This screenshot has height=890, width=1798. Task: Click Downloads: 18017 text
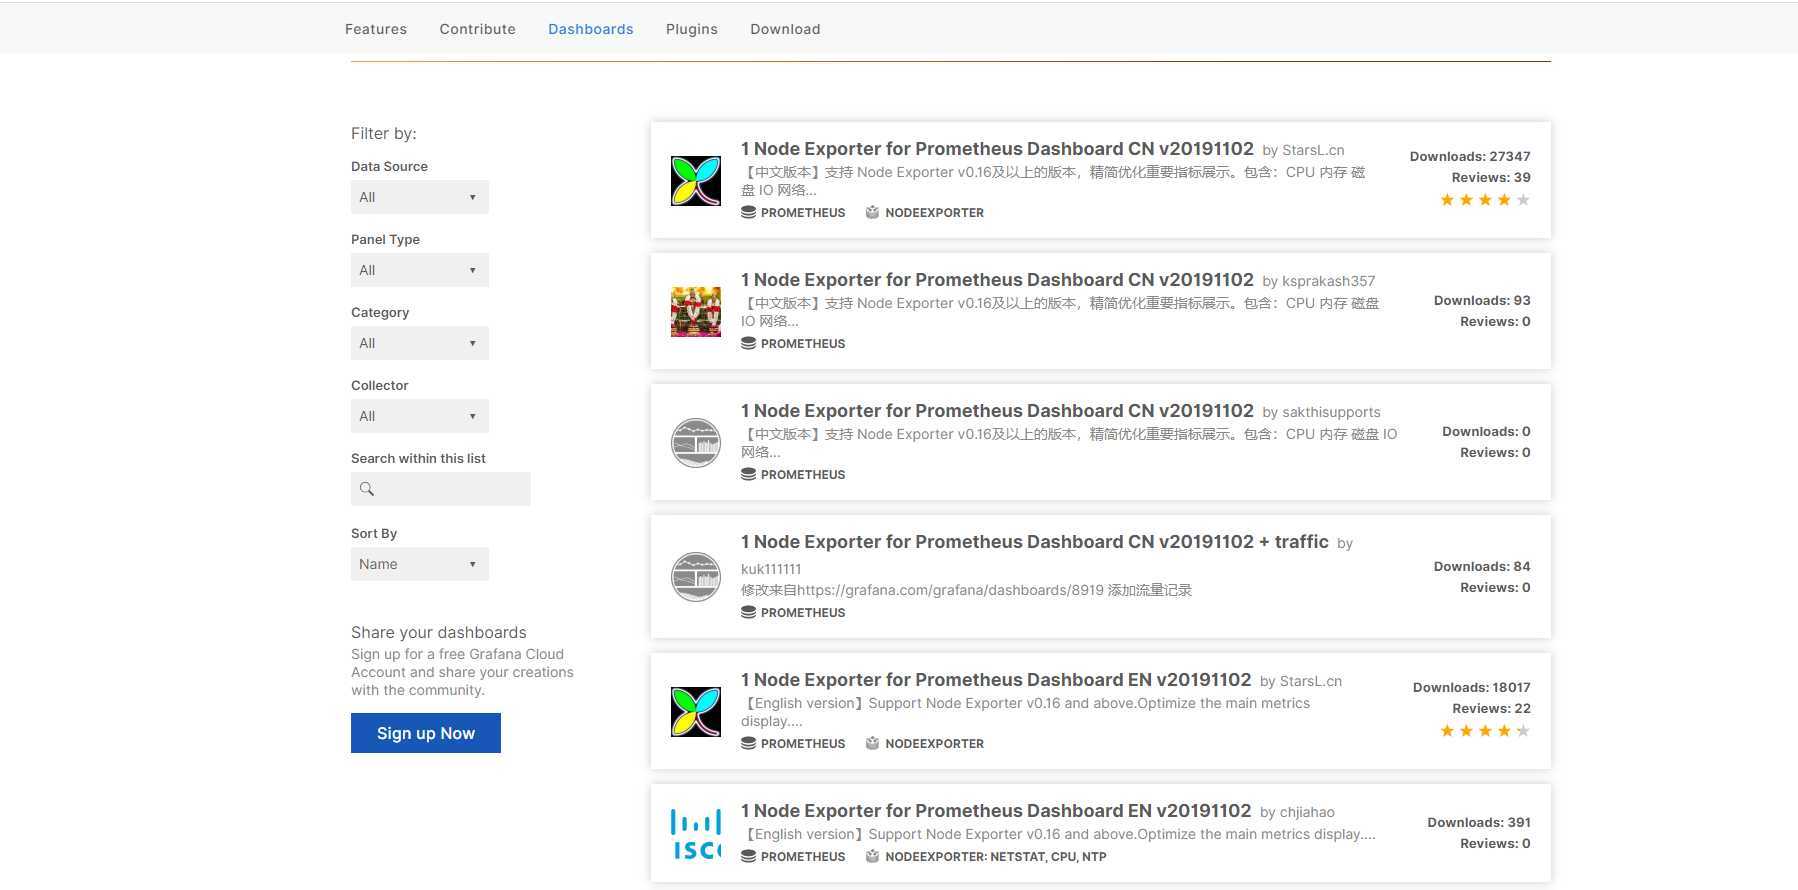point(1471,687)
